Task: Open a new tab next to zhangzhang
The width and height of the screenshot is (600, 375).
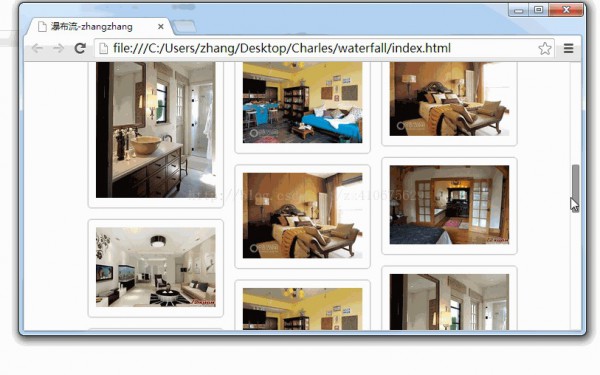Action: (184, 27)
